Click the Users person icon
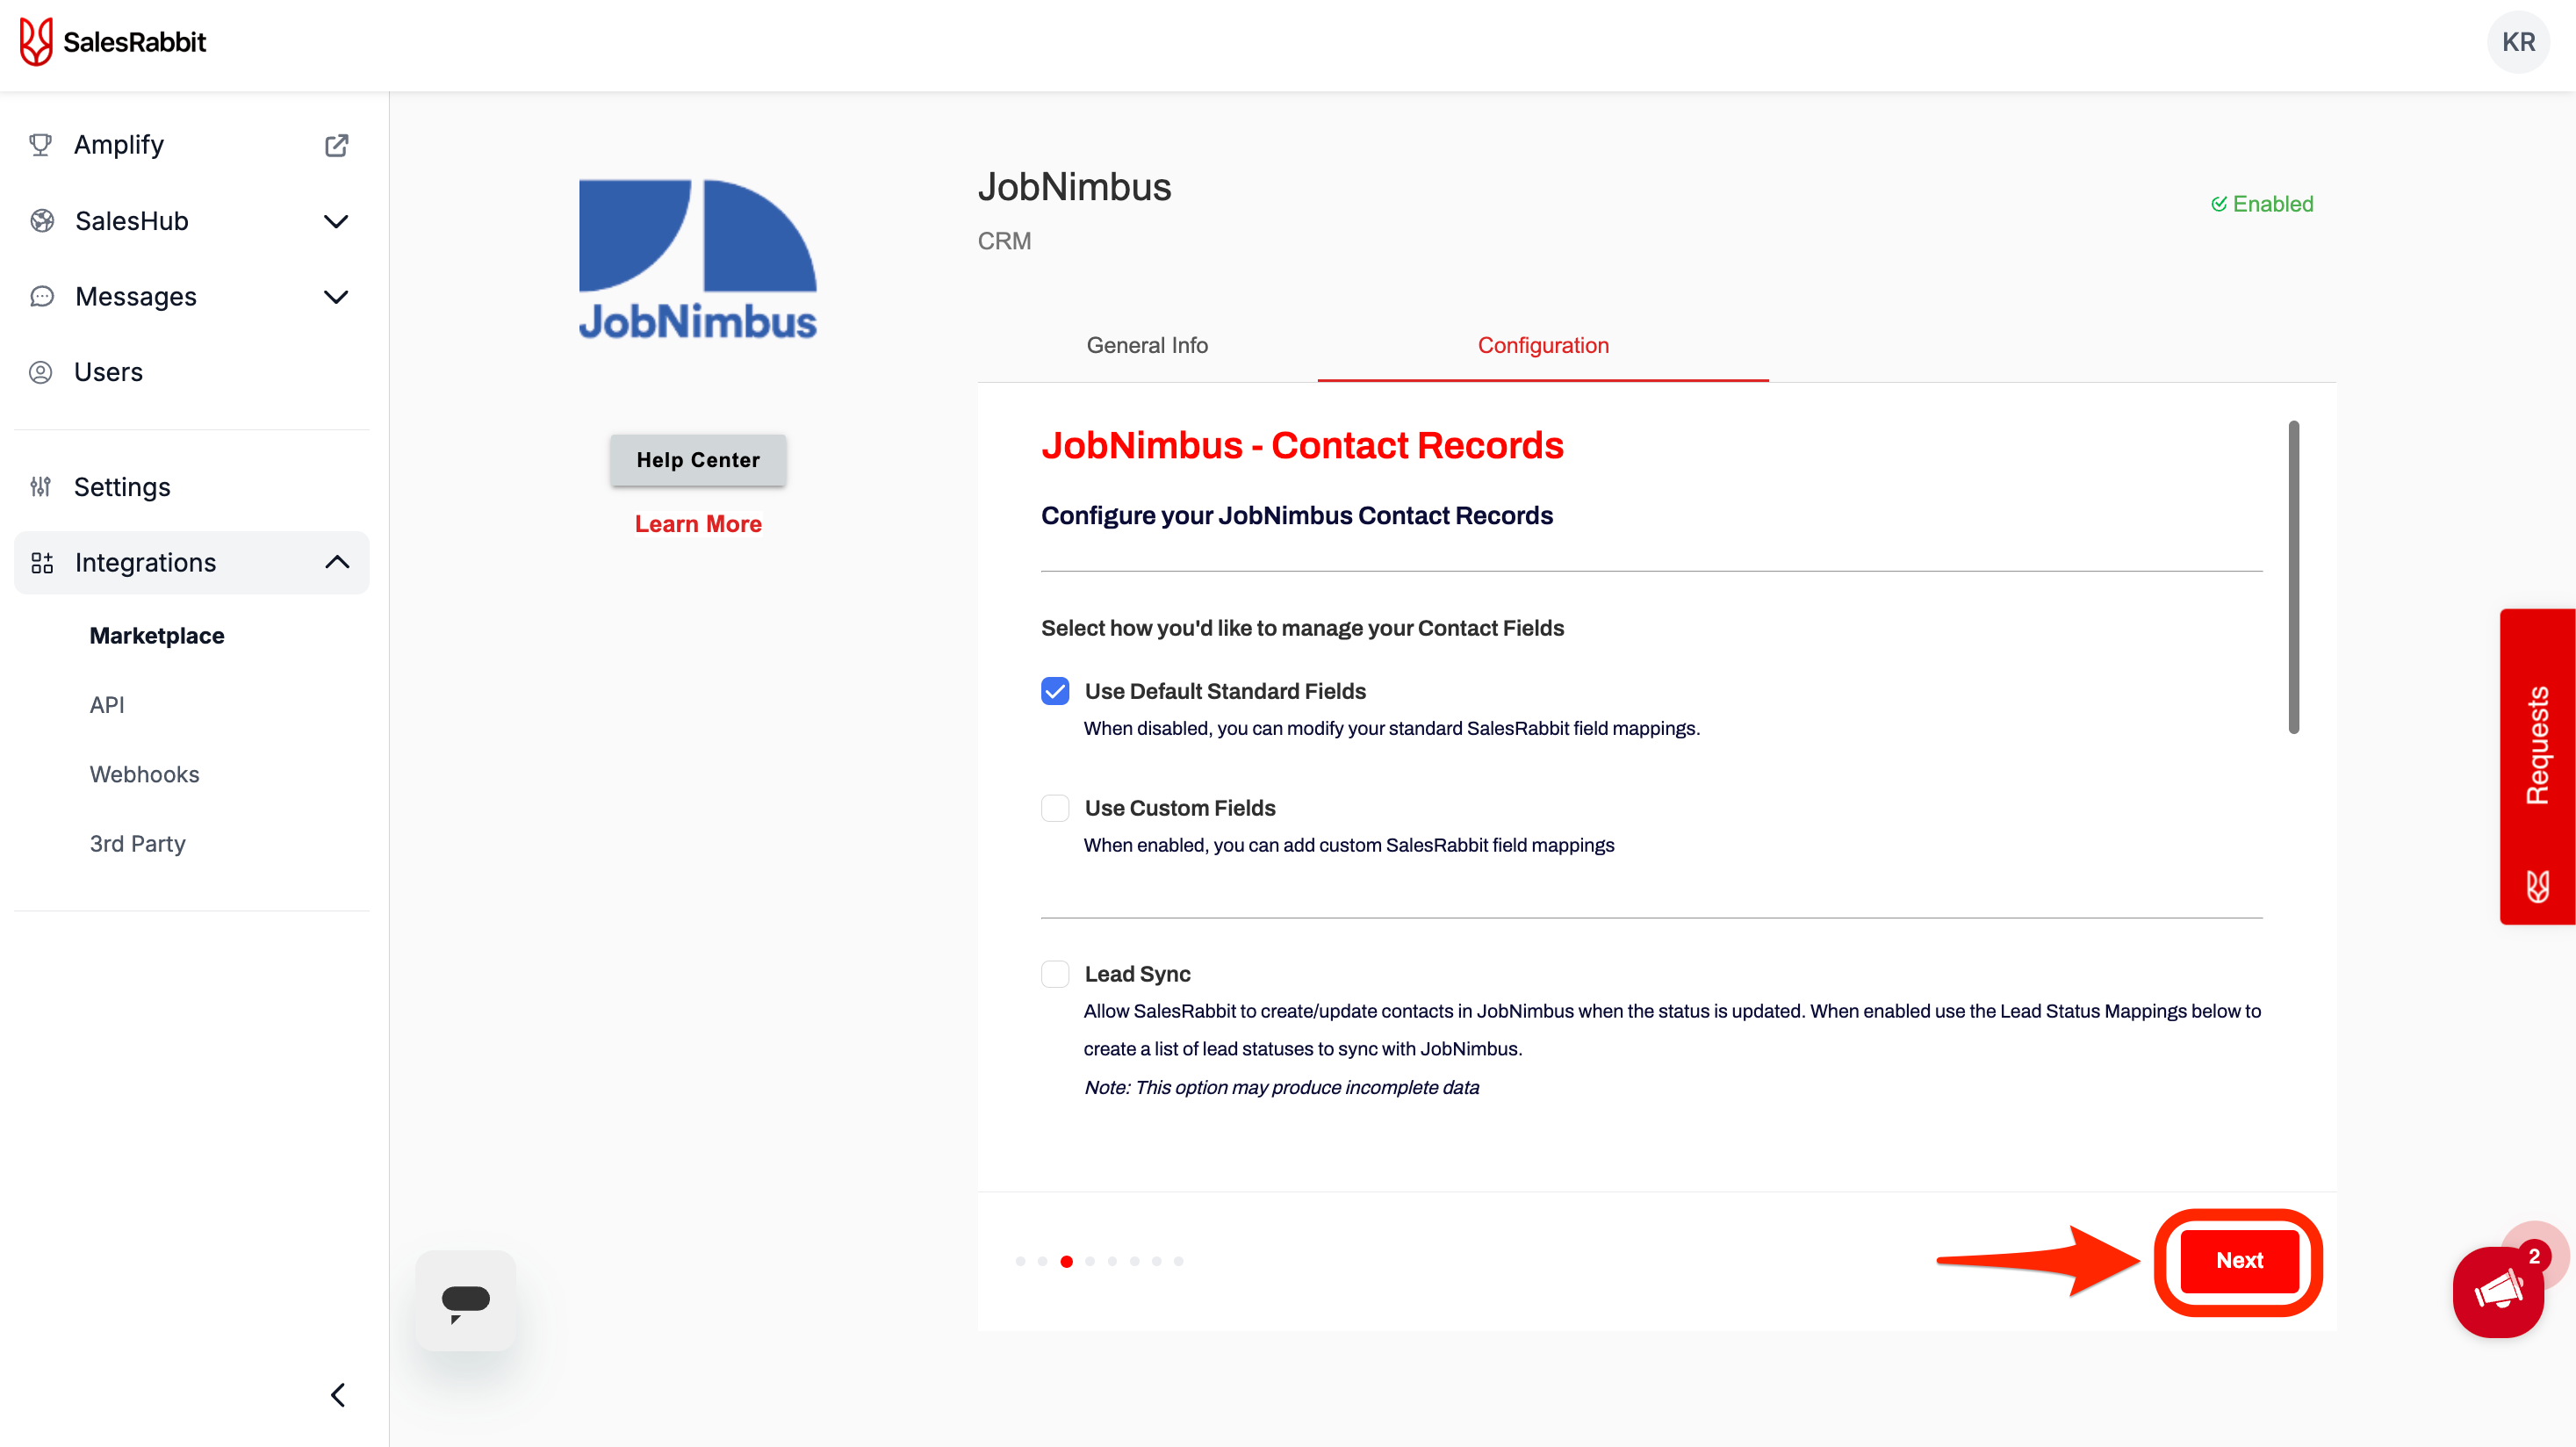 click(x=41, y=372)
